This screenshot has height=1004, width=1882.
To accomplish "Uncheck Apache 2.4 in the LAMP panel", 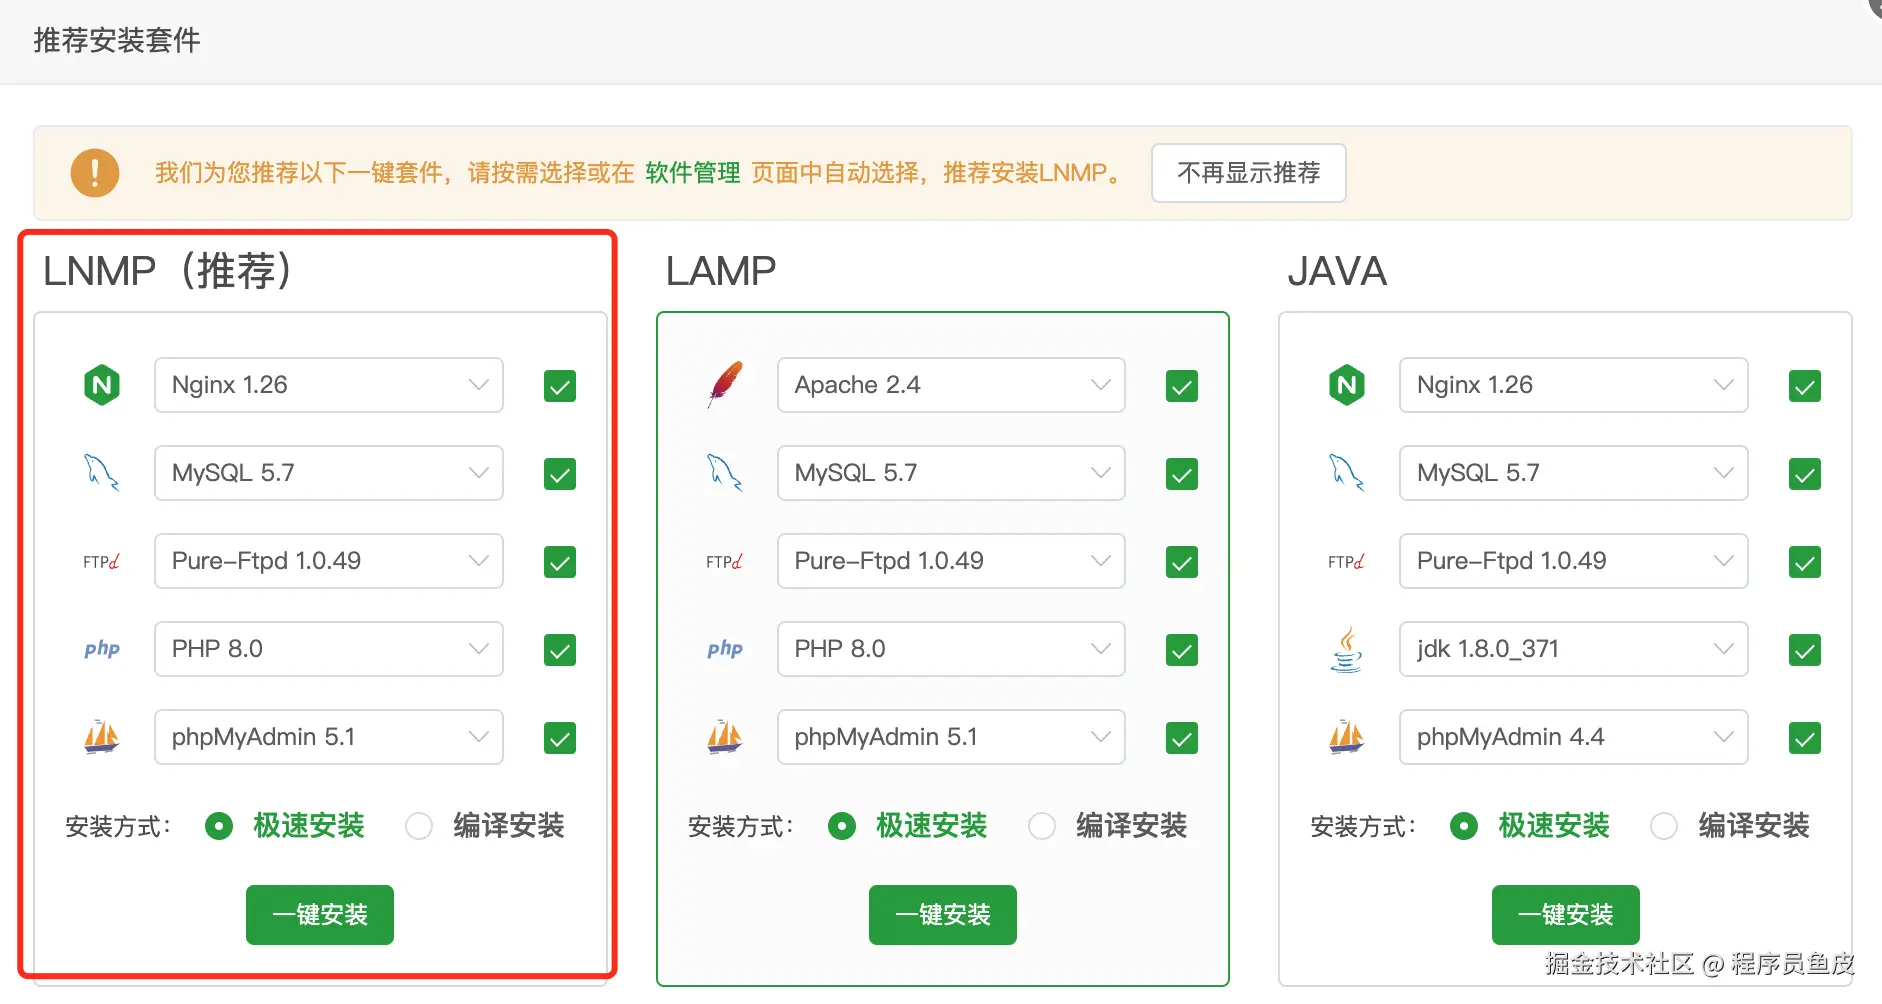I will point(1182,386).
